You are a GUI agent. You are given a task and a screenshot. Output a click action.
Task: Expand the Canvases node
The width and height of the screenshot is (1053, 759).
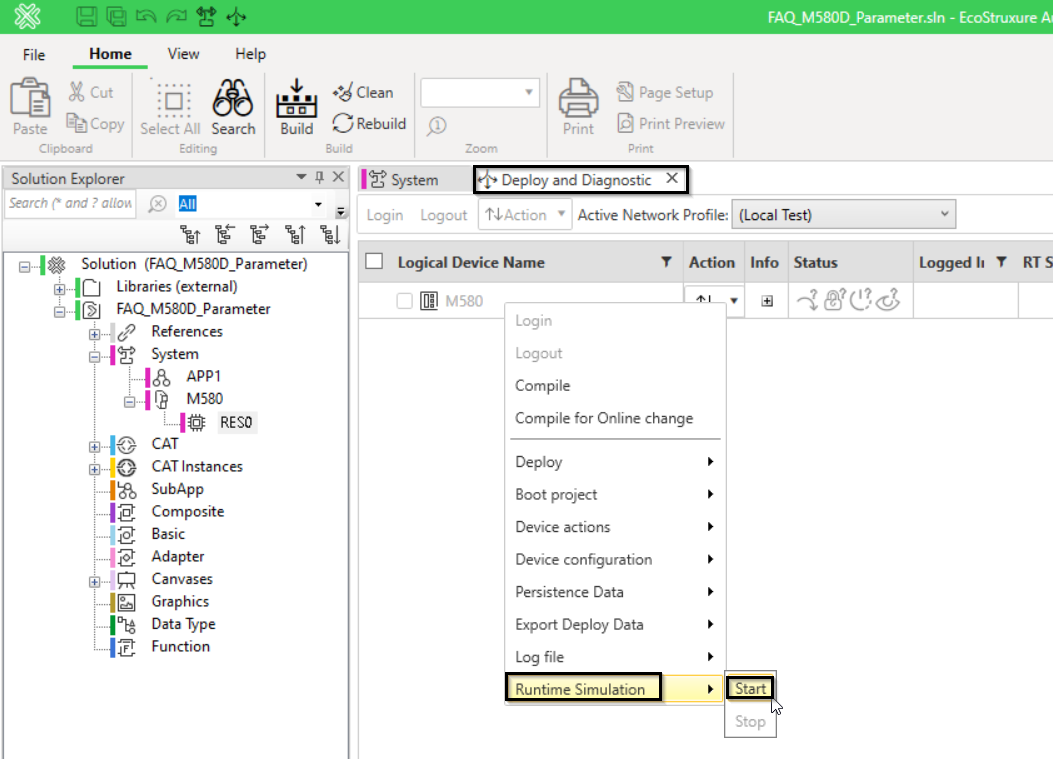[95, 582]
